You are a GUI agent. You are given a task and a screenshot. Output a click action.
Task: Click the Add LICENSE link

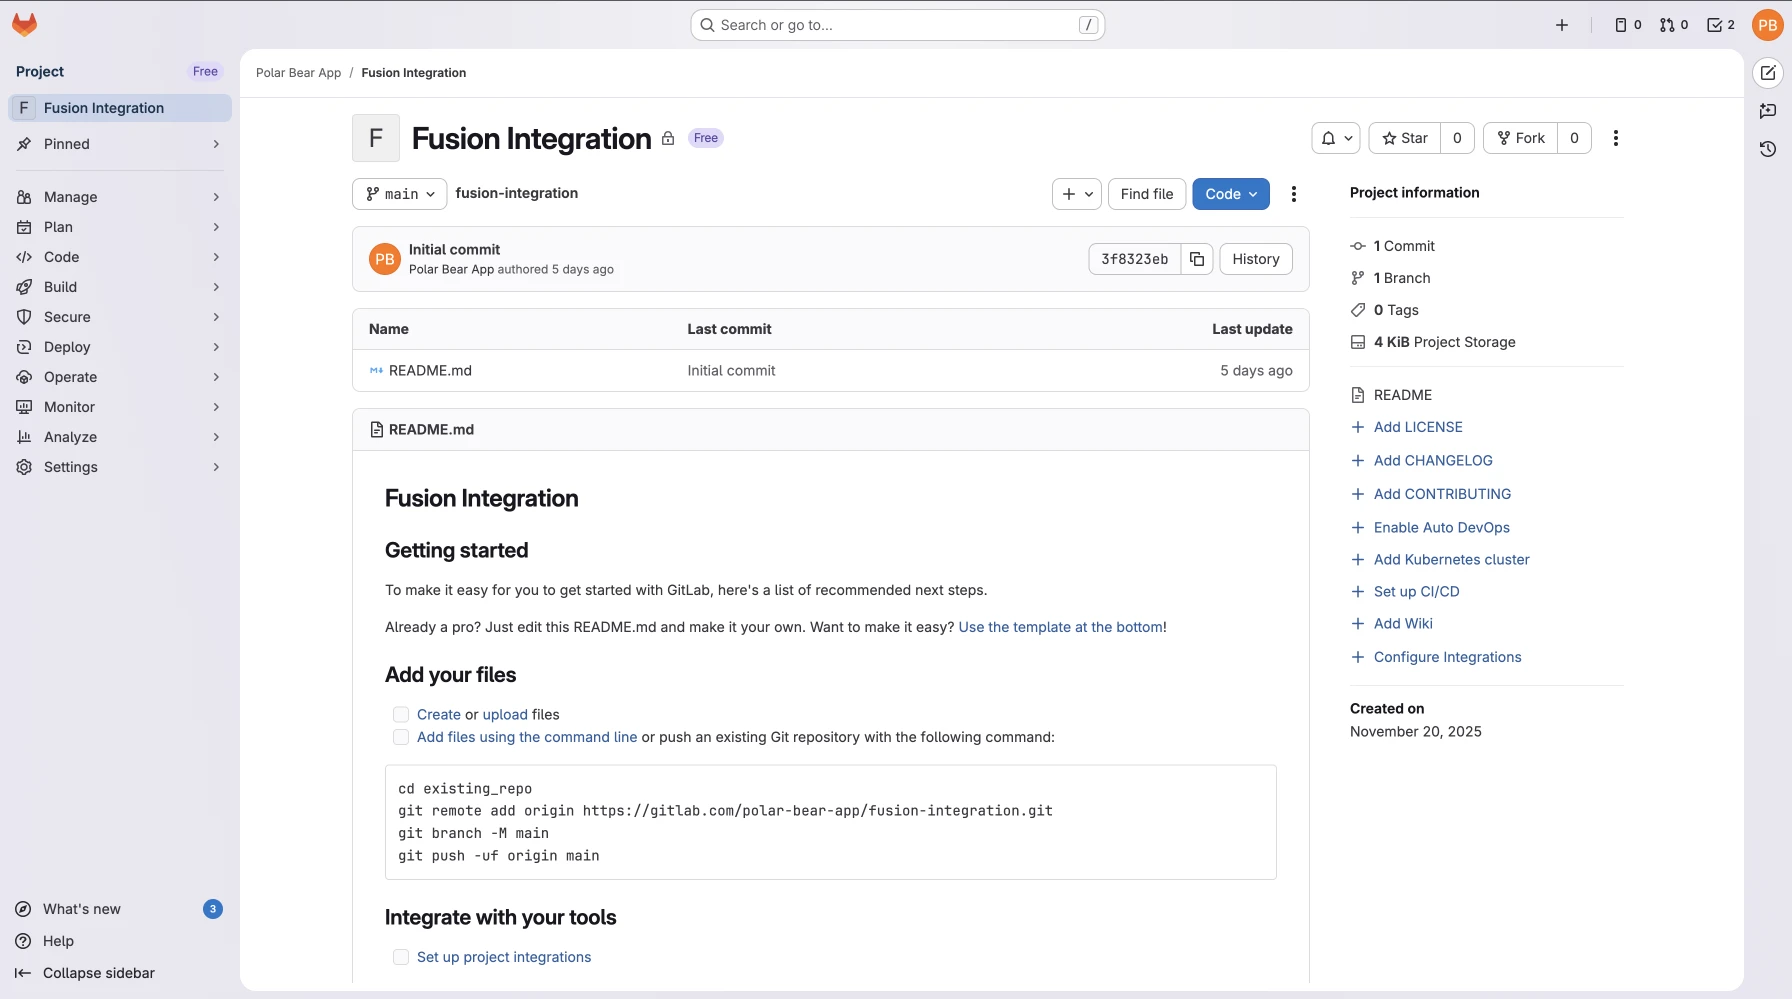1417,427
